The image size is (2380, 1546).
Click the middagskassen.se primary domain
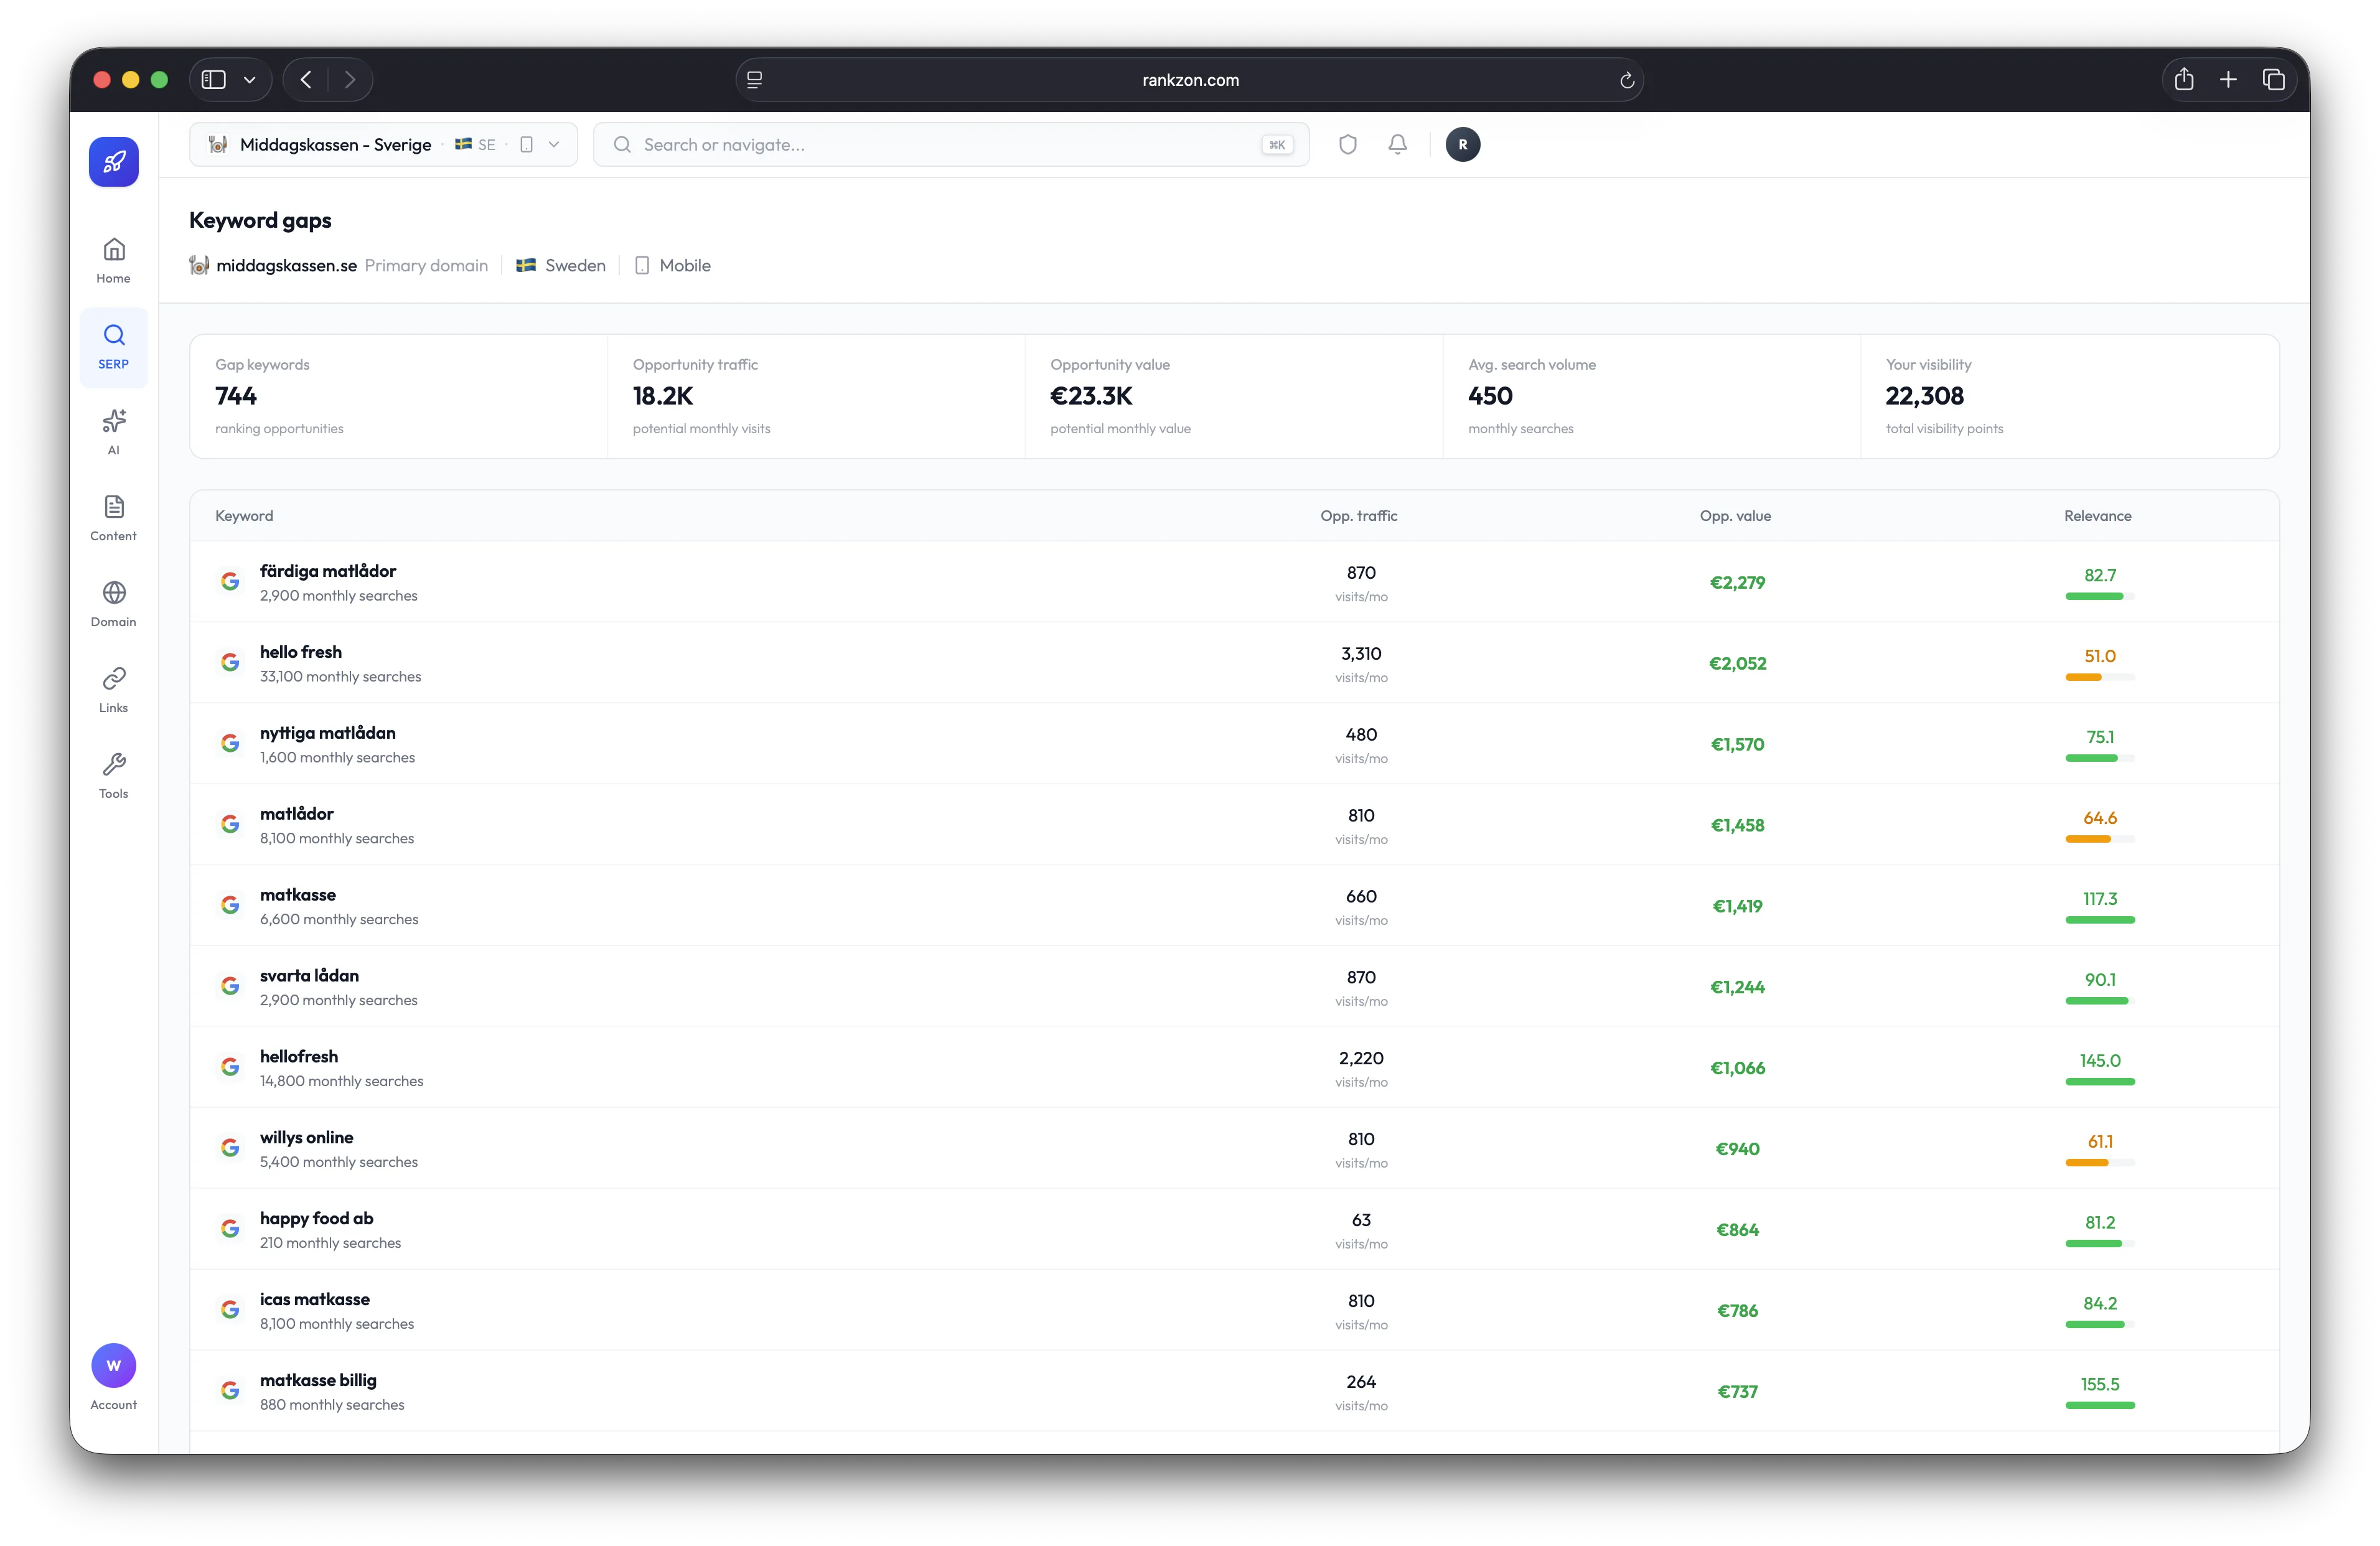[x=286, y=265]
